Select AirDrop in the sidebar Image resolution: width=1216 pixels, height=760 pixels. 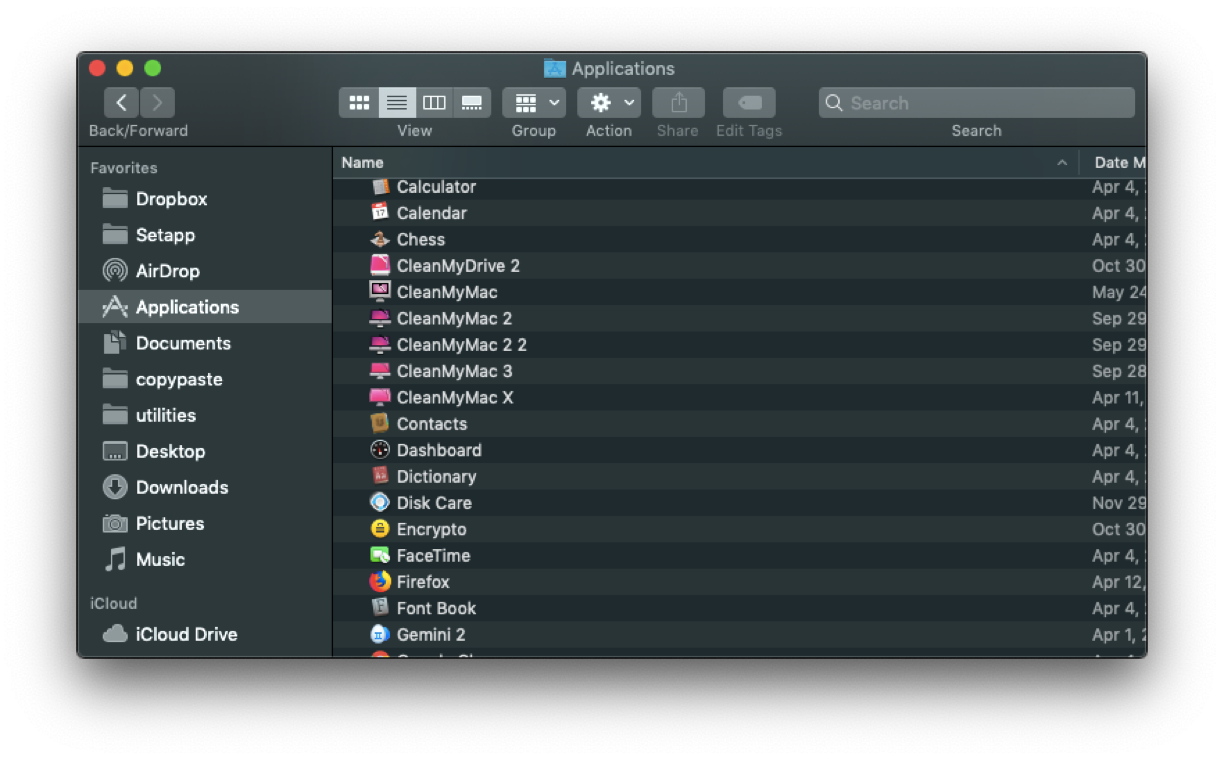204,271
